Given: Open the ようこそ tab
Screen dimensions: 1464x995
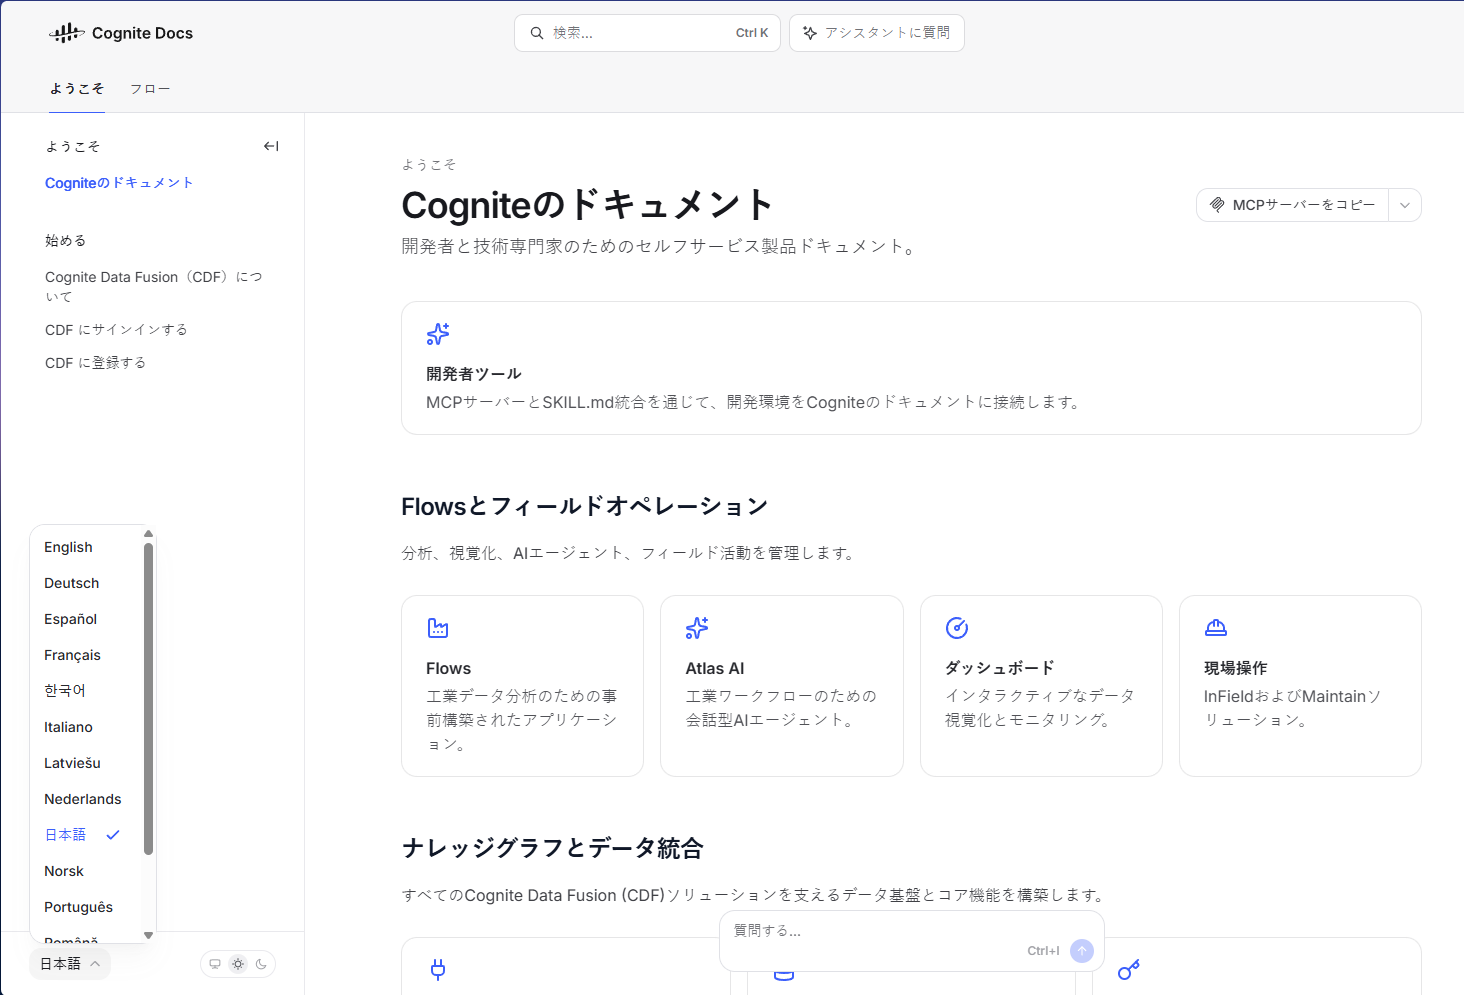Looking at the screenshot, I should [77, 89].
